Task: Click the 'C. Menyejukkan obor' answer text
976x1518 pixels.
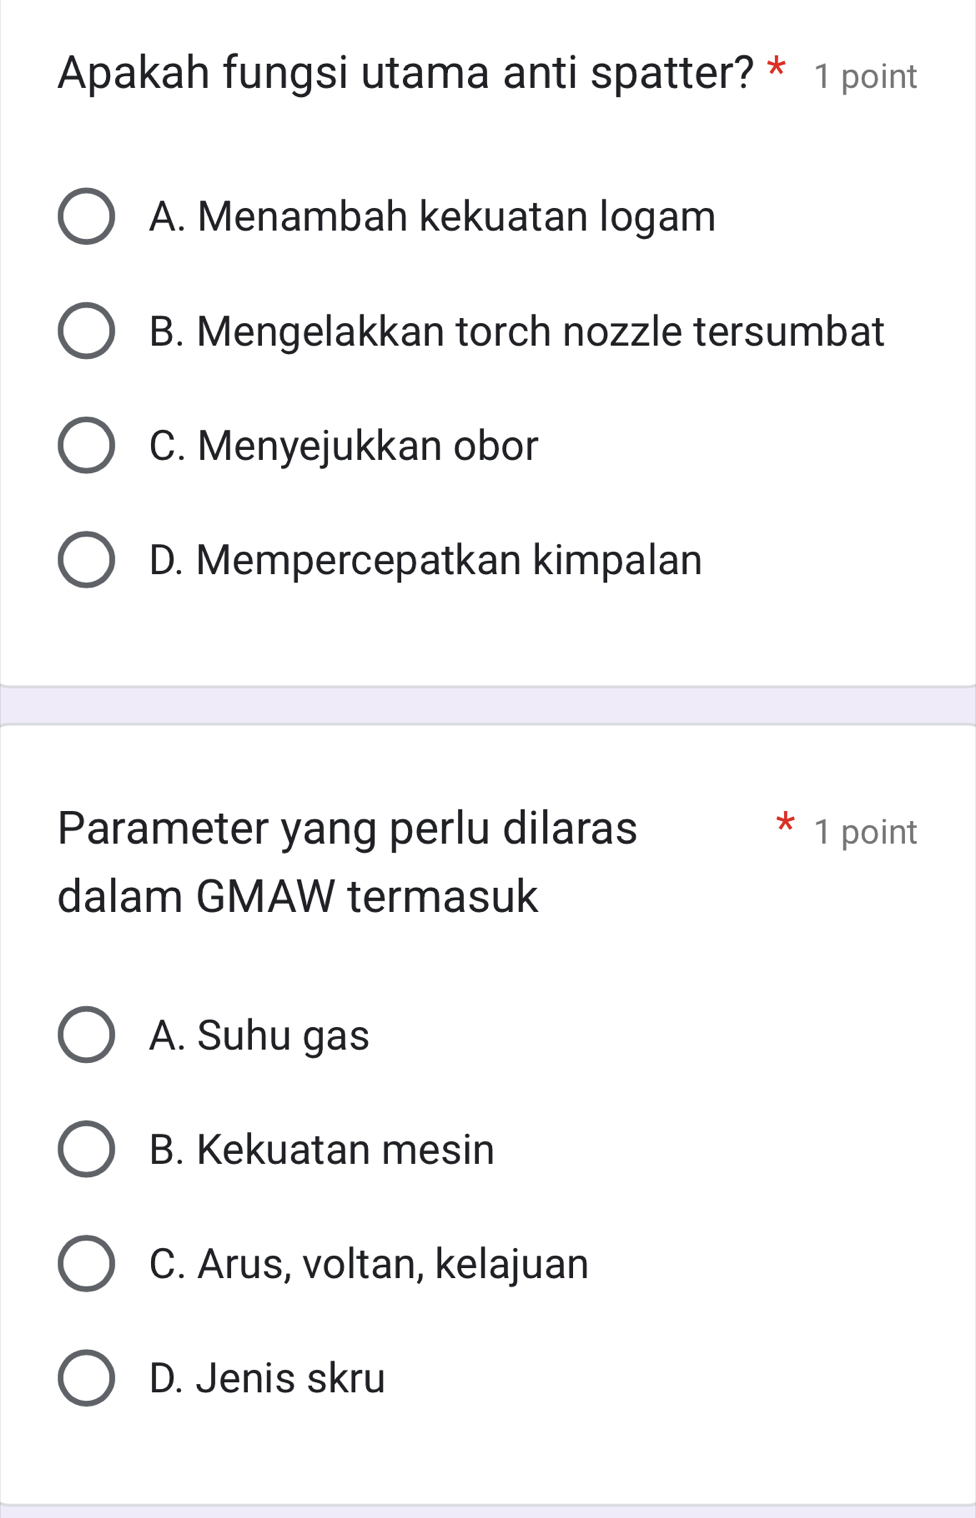Action: tap(343, 445)
